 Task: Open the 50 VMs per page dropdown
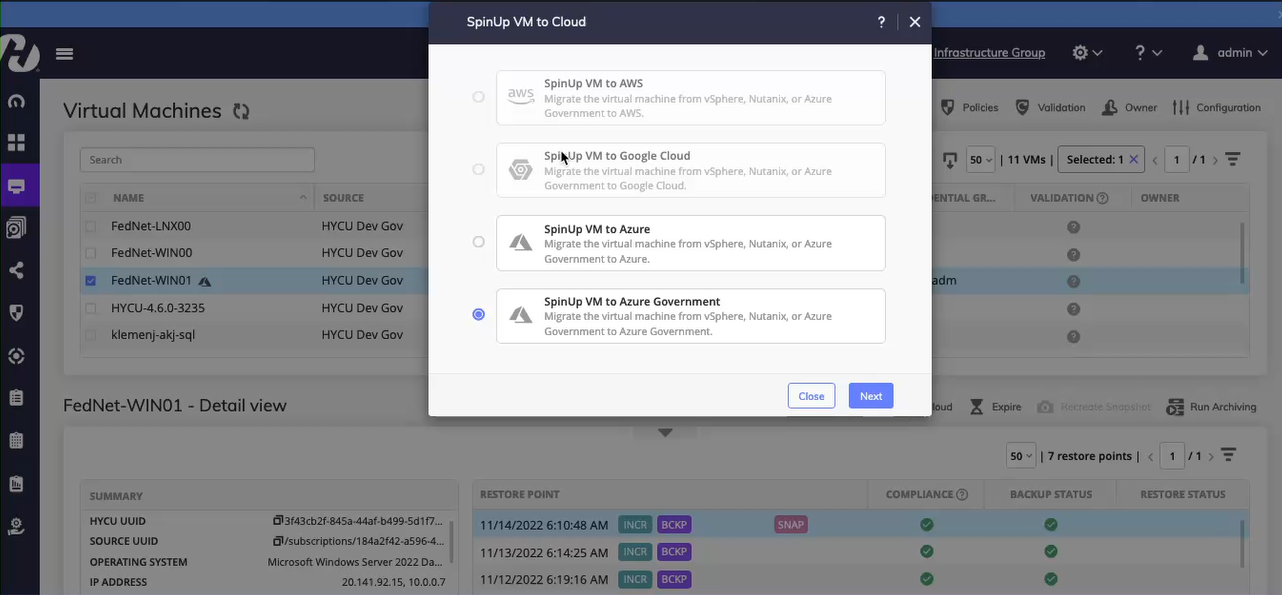(x=980, y=158)
